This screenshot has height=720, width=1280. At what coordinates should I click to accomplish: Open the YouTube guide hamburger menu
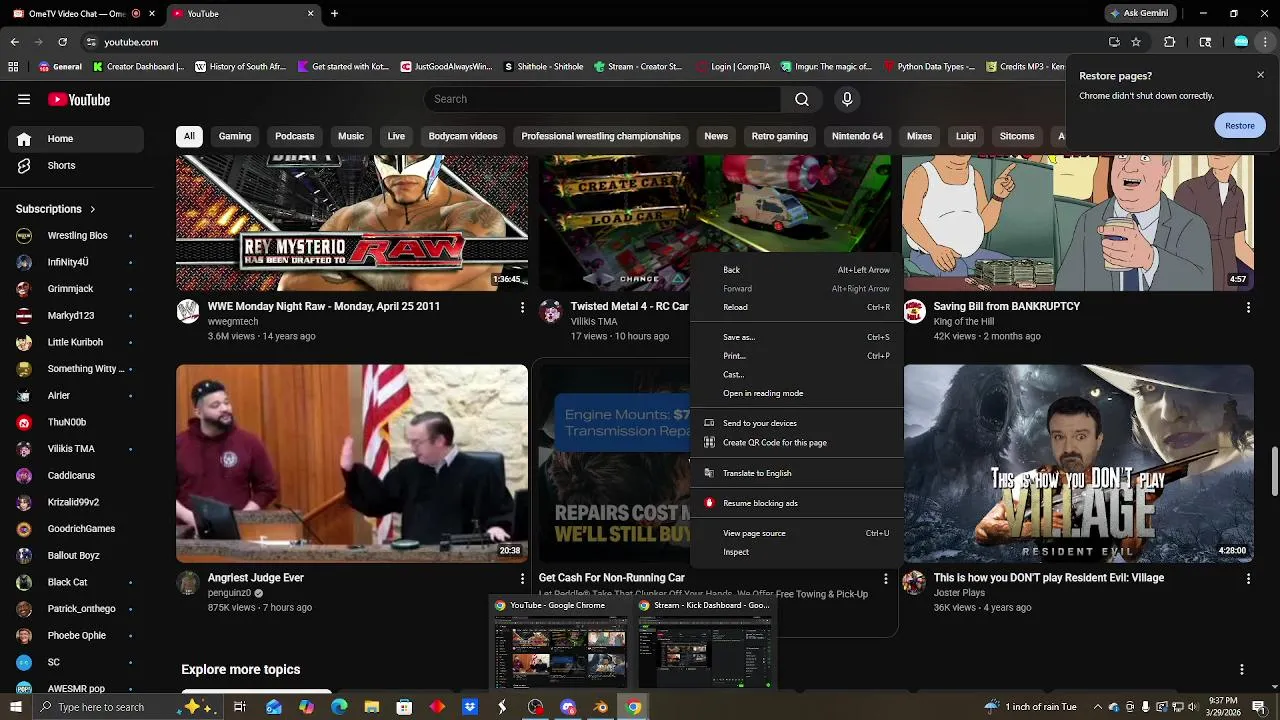tap(24, 99)
